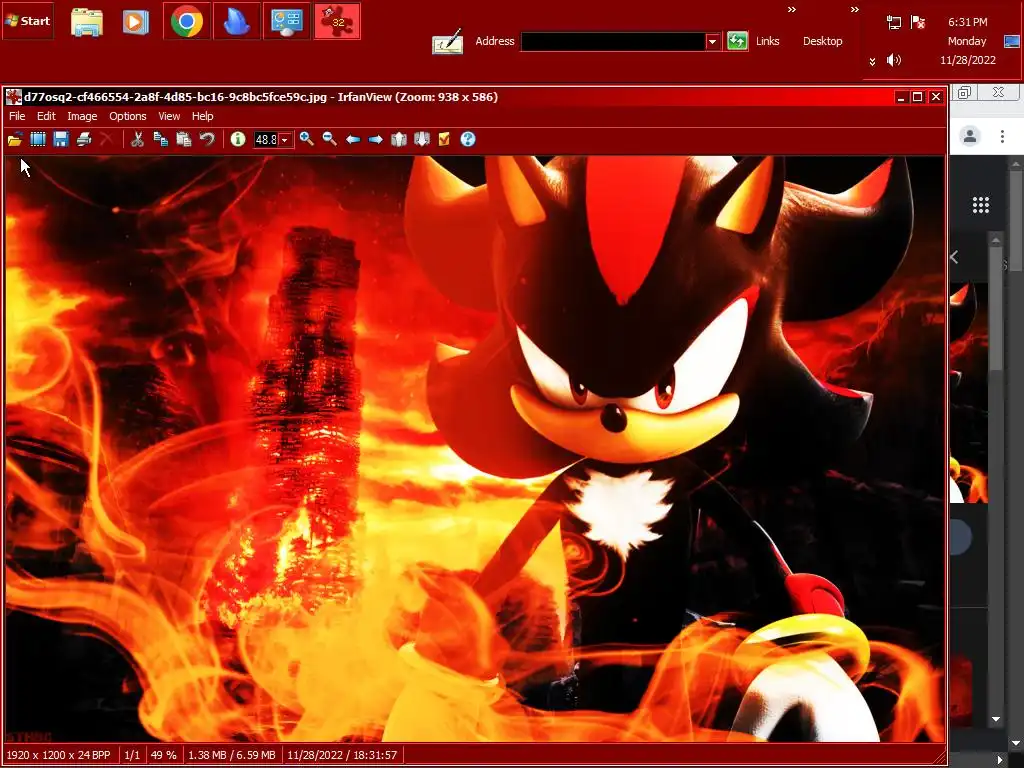Viewport: 1024px width, 768px height.
Task: Click the volume speaker tray icon
Action: click(x=894, y=60)
